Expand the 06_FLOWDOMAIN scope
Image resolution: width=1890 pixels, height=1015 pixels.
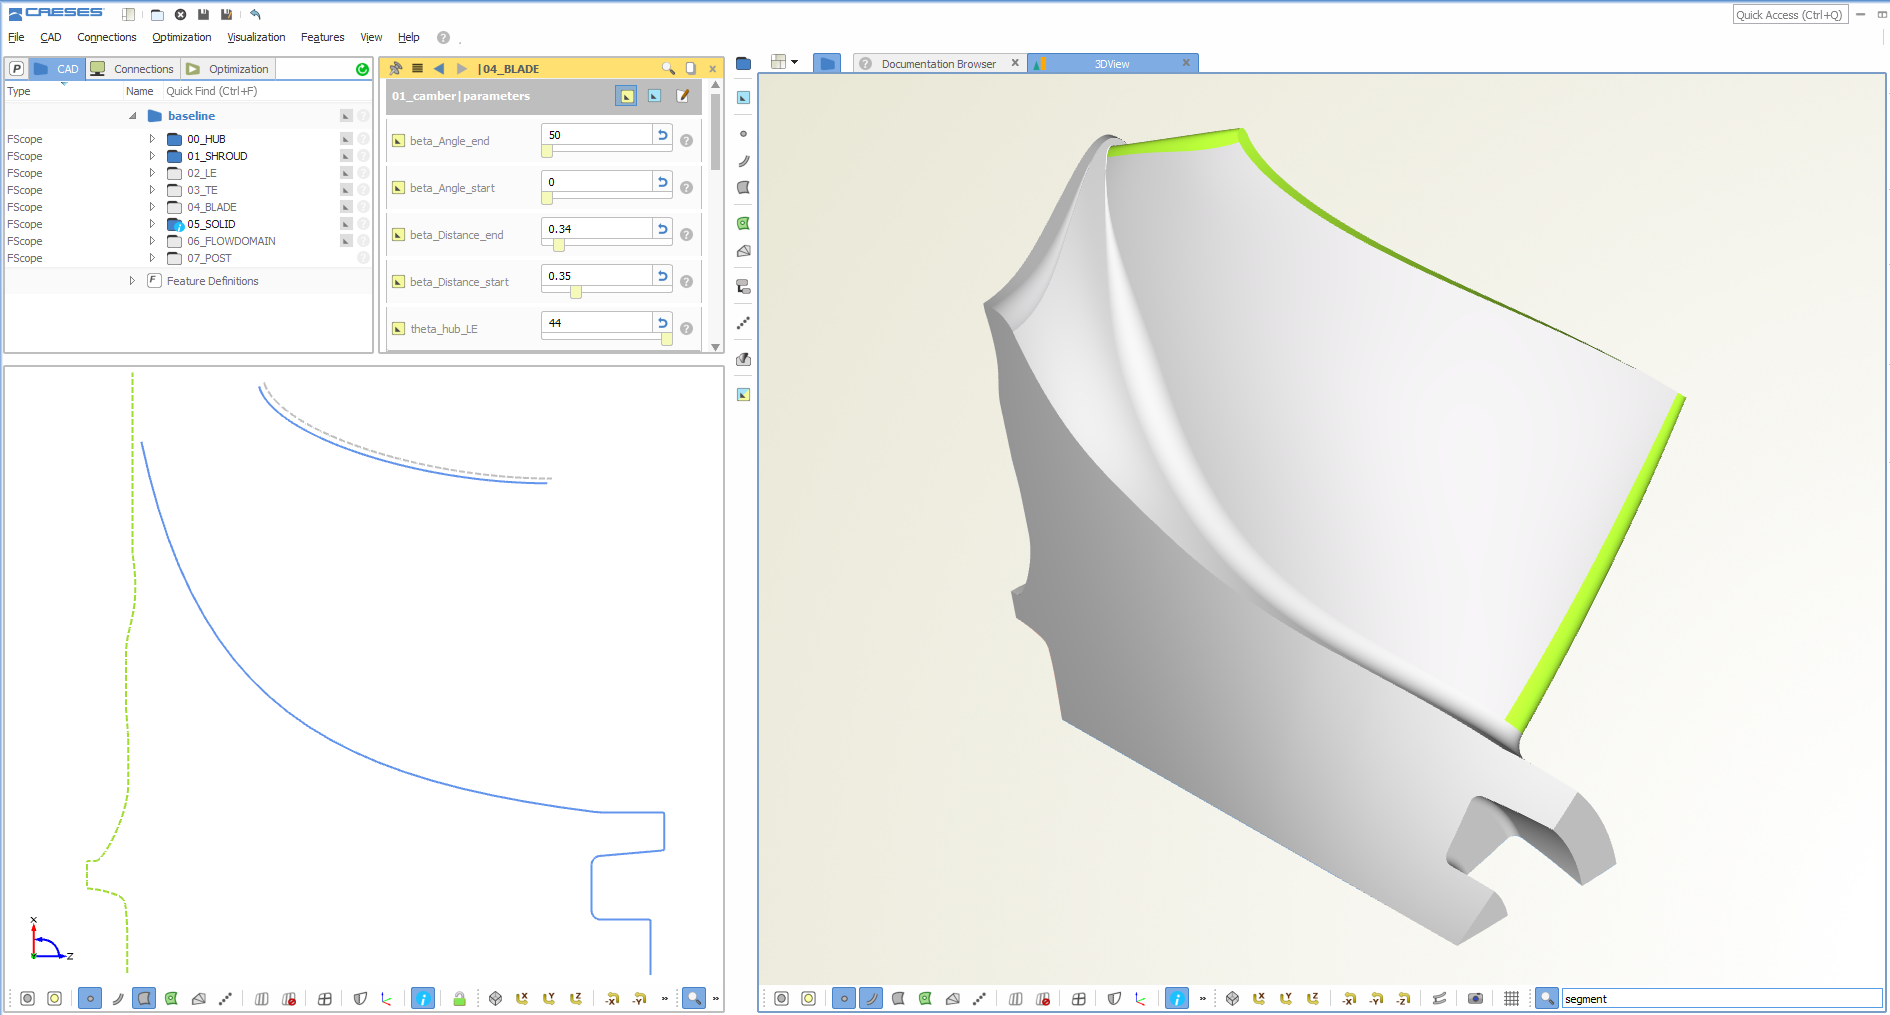pyautogui.click(x=152, y=241)
